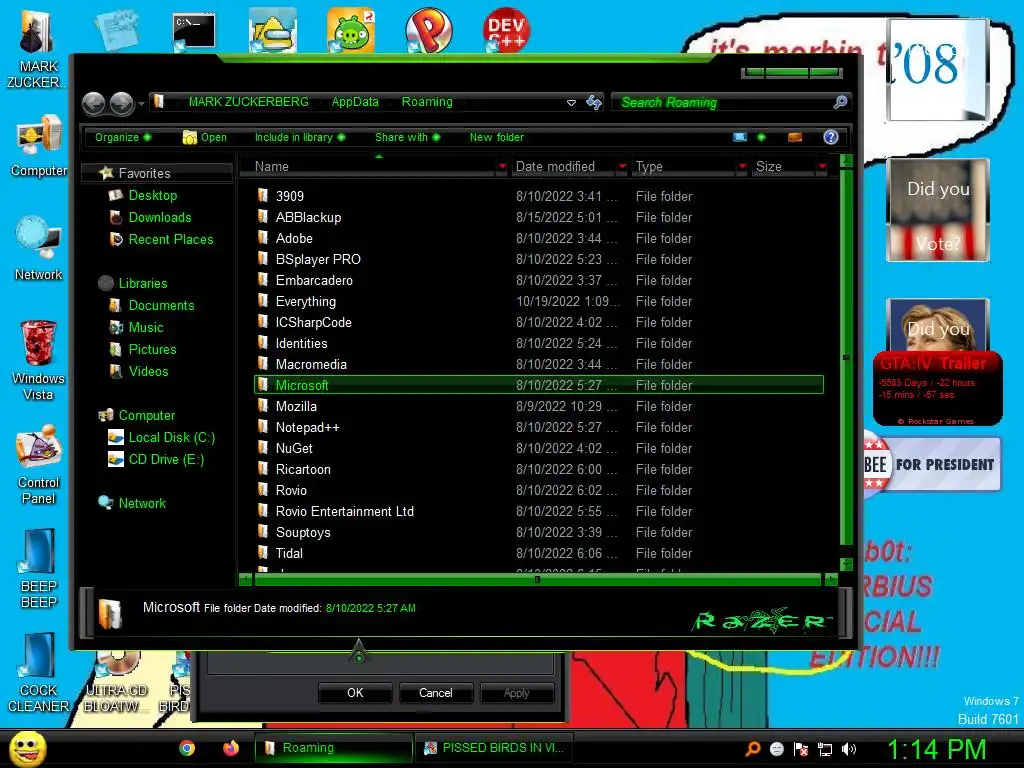Image resolution: width=1024 pixels, height=768 pixels.
Task: Open the Organize menu
Action: [123, 137]
